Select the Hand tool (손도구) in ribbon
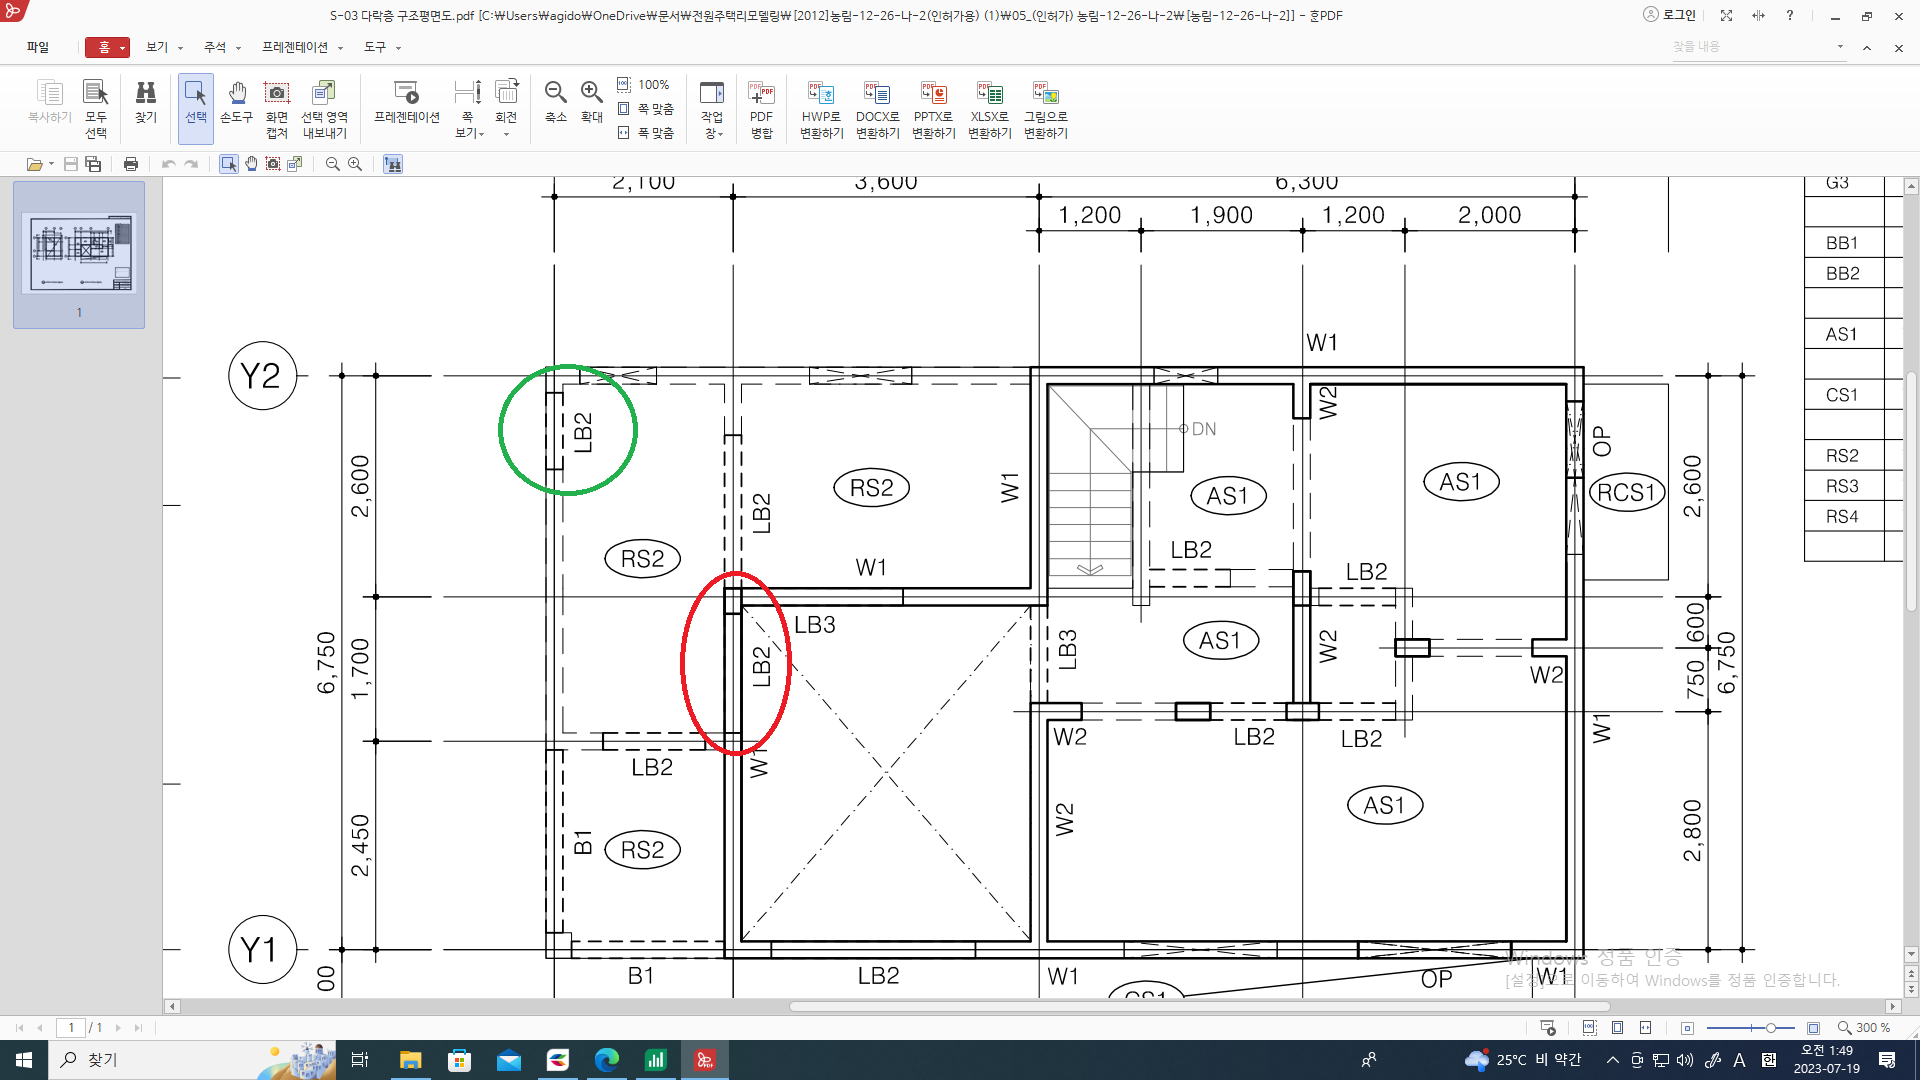 (x=236, y=104)
